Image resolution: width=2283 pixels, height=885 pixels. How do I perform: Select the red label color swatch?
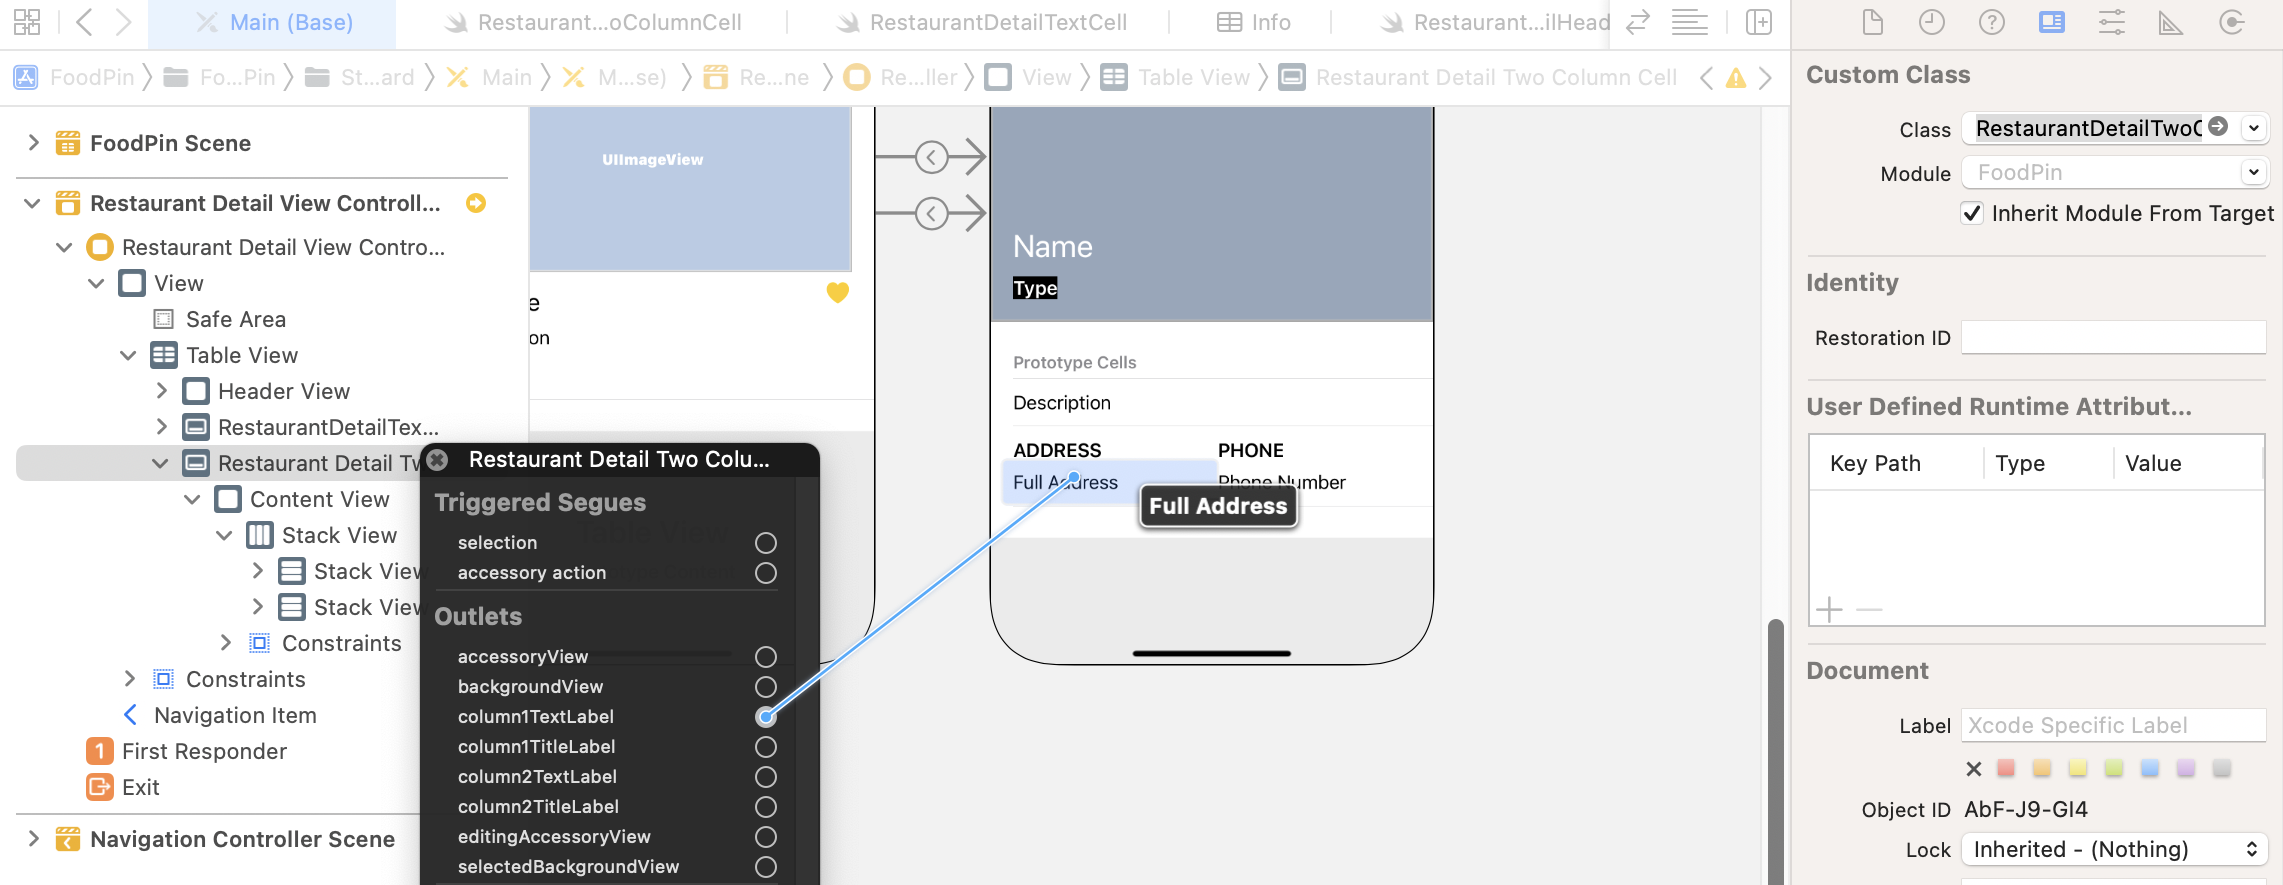2006,768
